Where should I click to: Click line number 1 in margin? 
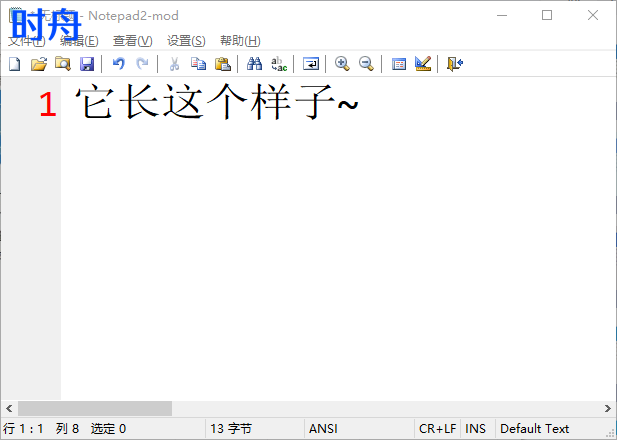tap(48, 104)
